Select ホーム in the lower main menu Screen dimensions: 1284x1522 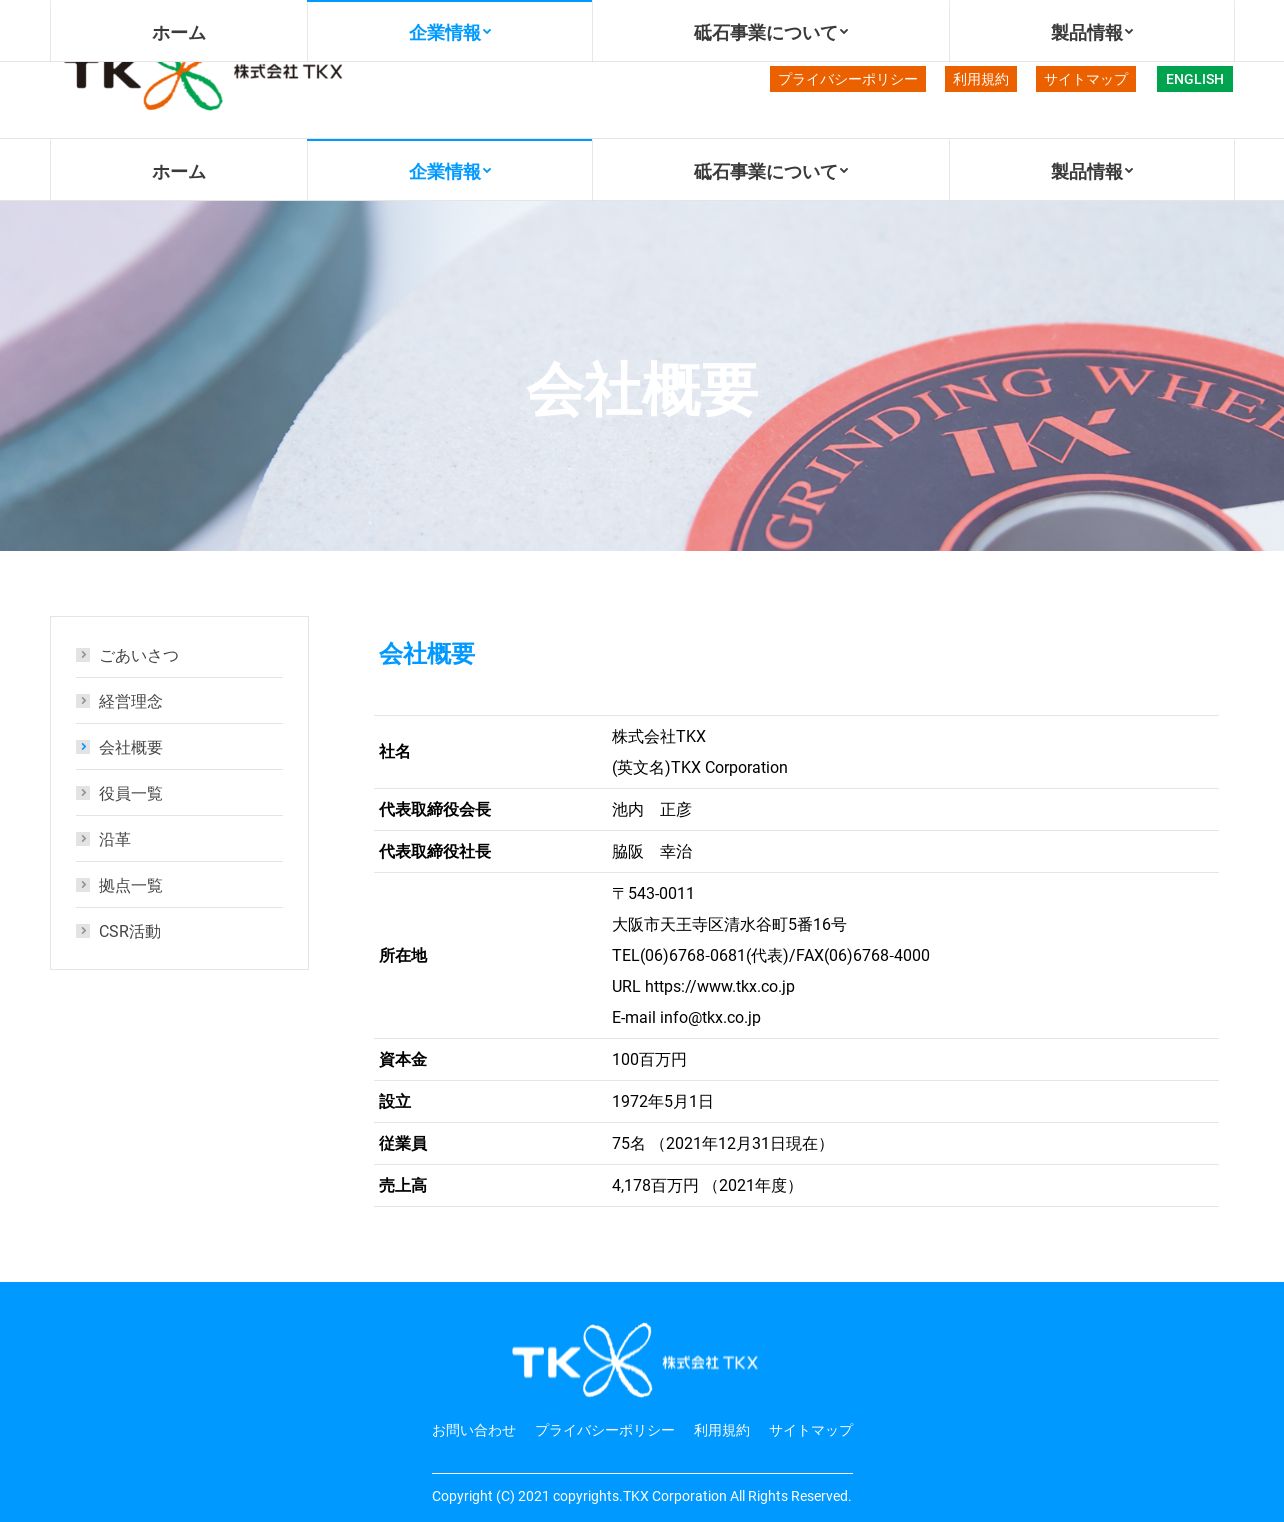179,171
